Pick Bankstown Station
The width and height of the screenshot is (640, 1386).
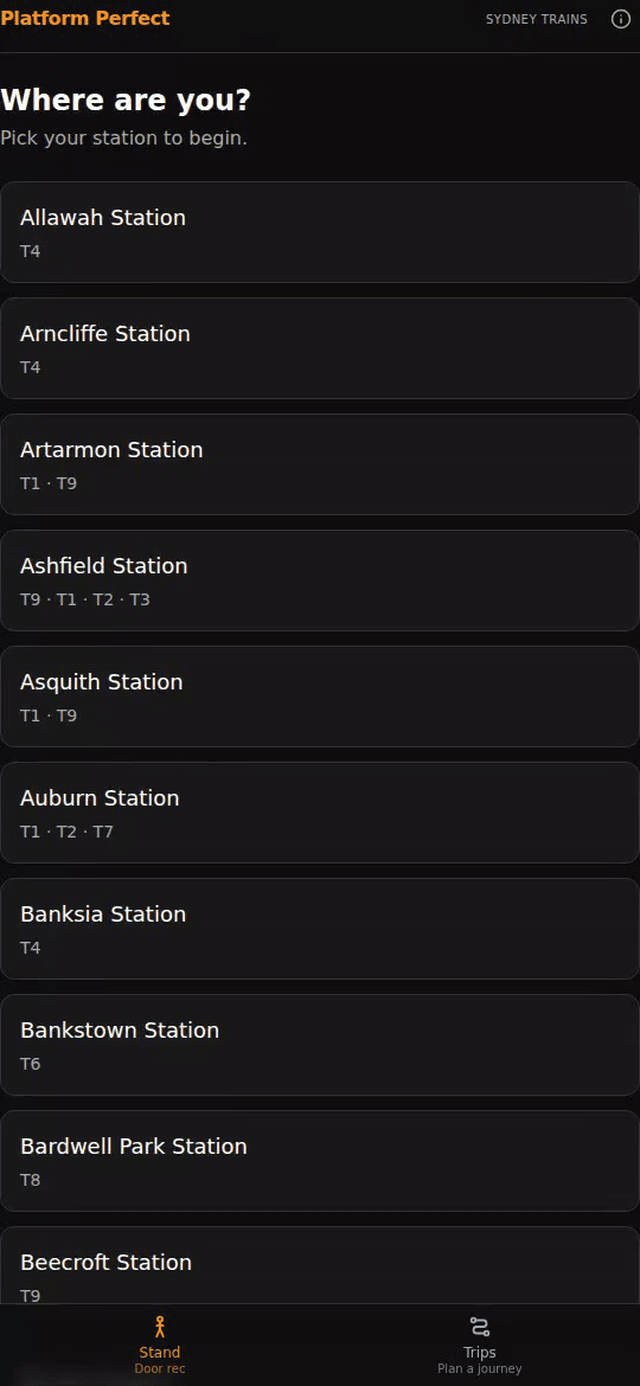point(320,1044)
